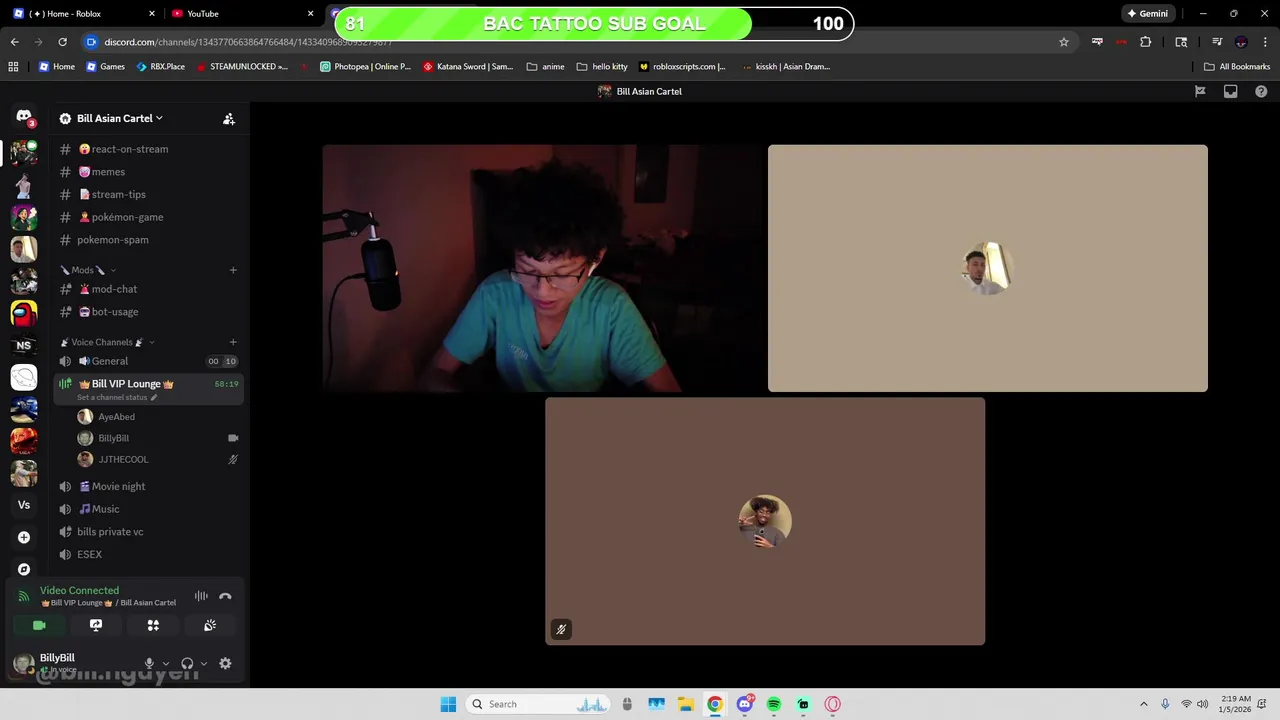Open the NS server icon
The image size is (1280, 720).
click(x=24, y=345)
